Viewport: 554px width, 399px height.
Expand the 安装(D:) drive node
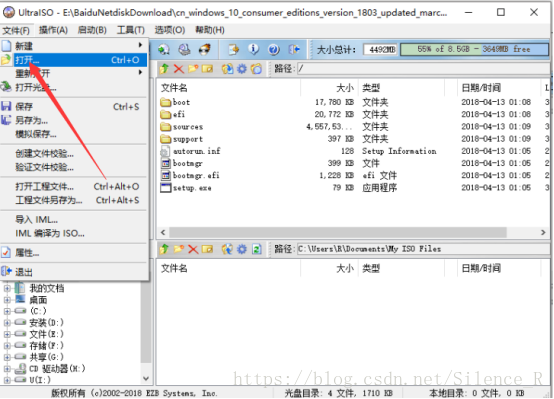pyautogui.click(x=7, y=323)
